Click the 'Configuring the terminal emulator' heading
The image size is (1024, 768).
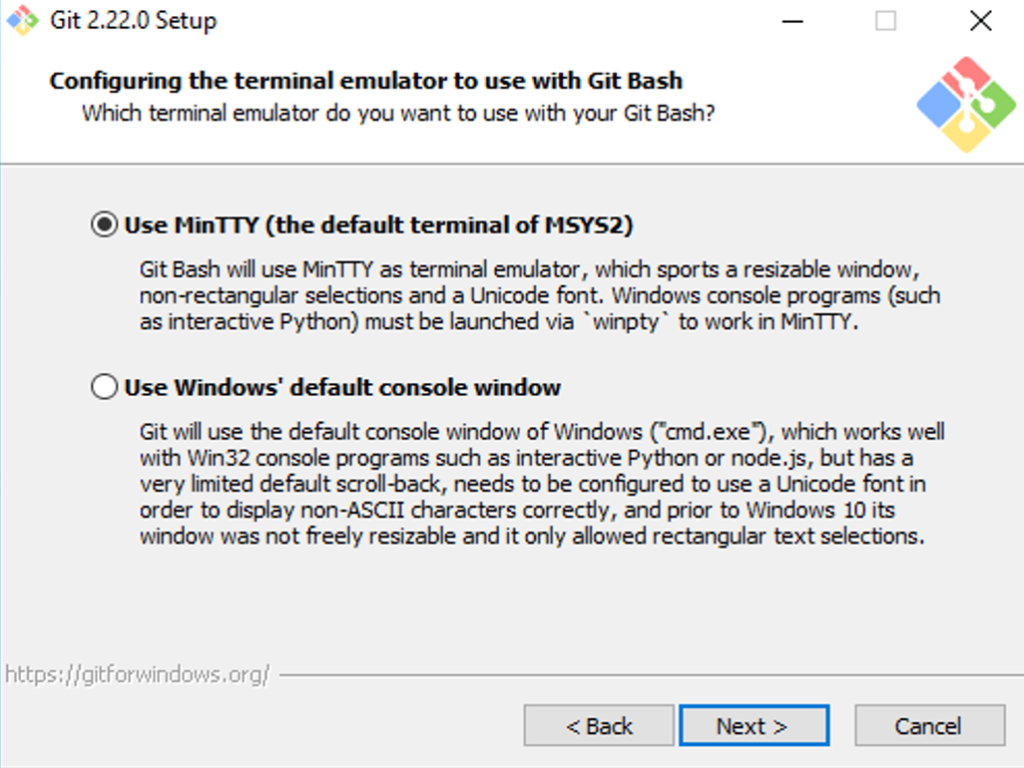pos(366,81)
